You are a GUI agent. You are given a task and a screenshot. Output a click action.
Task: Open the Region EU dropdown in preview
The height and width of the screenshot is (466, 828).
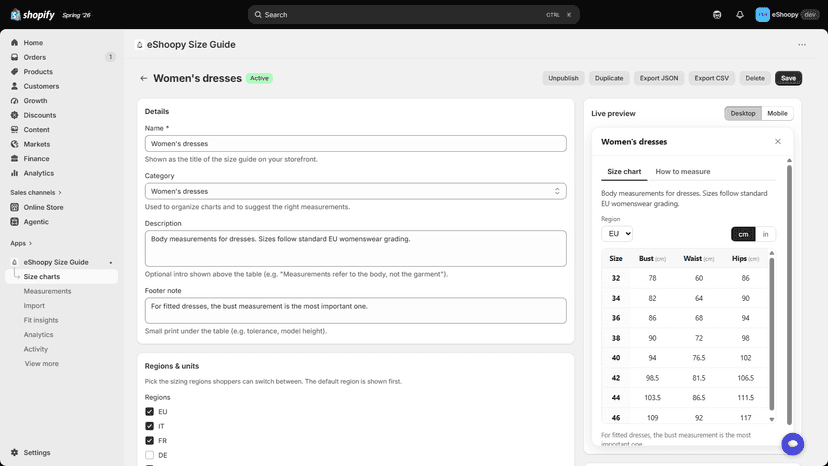click(616, 234)
